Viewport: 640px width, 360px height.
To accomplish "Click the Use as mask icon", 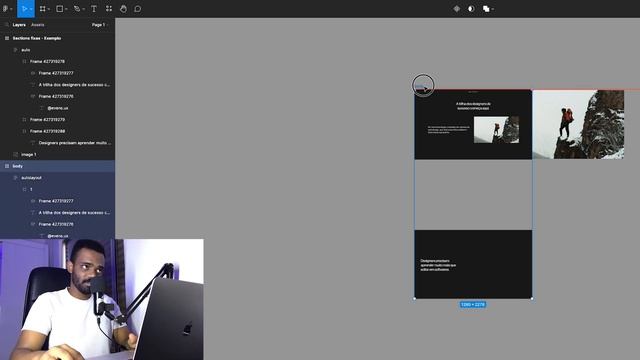I will 471,9.
